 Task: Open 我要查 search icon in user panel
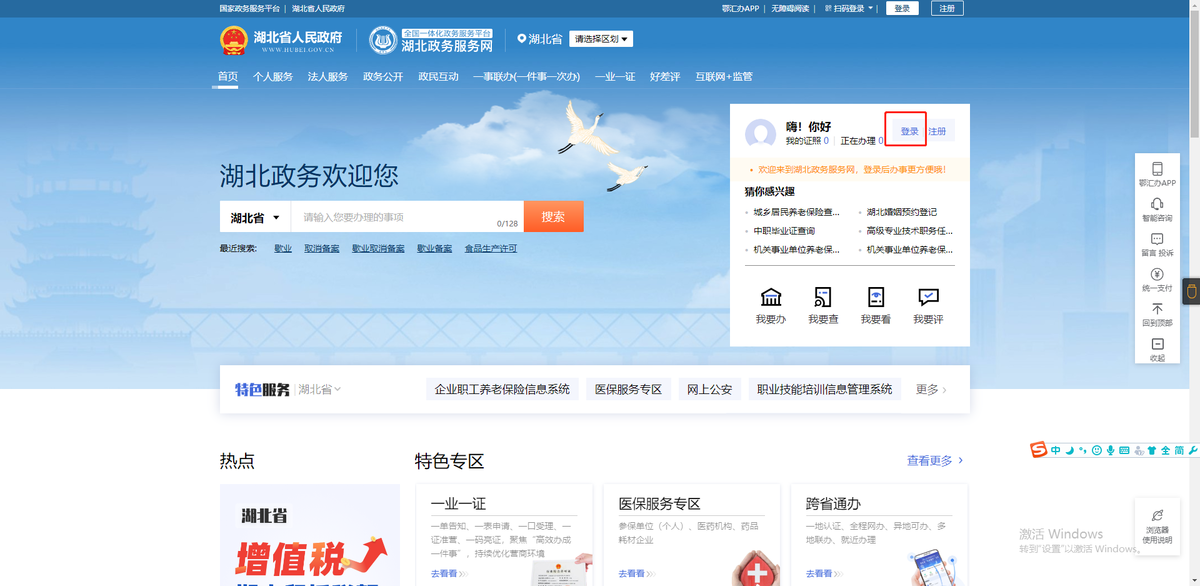pos(823,297)
